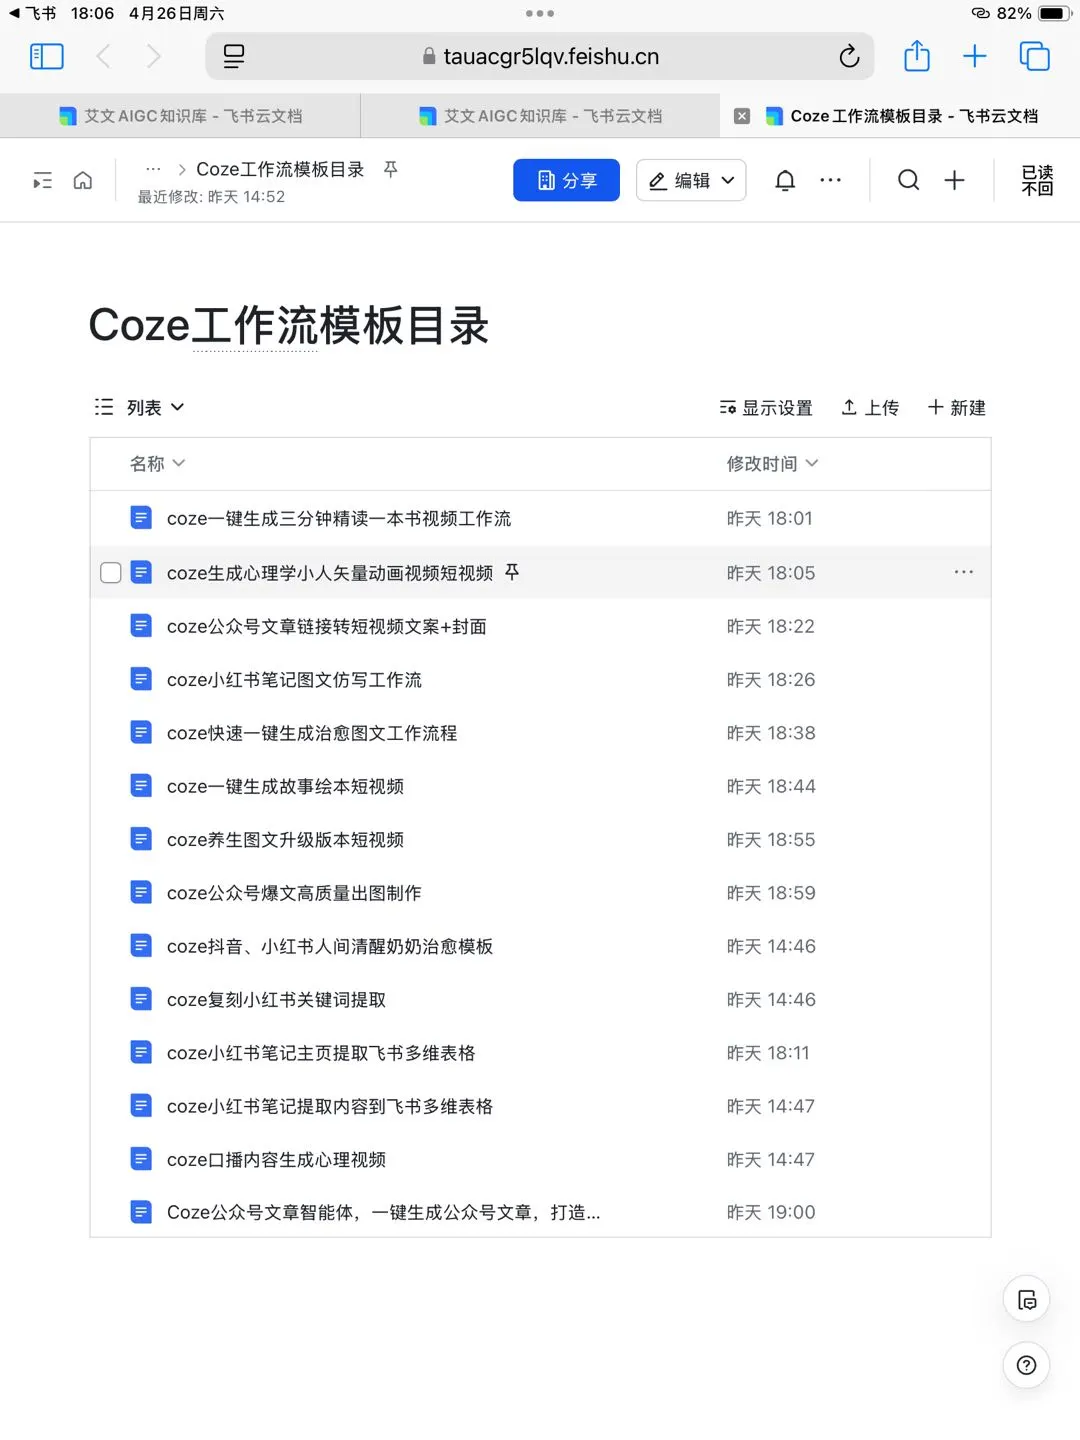The image size is (1080, 1440).
Task: Open the coze小红书笔记图文仿写工作流 document
Action: tap(294, 679)
